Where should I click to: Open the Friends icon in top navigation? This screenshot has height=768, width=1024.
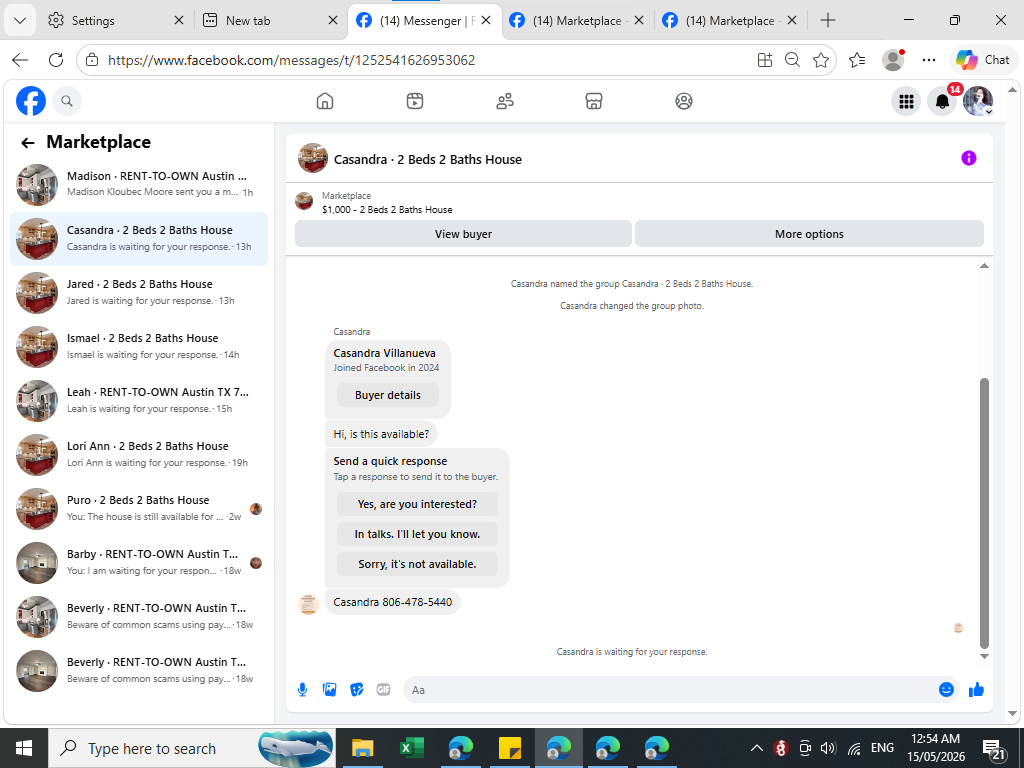point(505,101)
